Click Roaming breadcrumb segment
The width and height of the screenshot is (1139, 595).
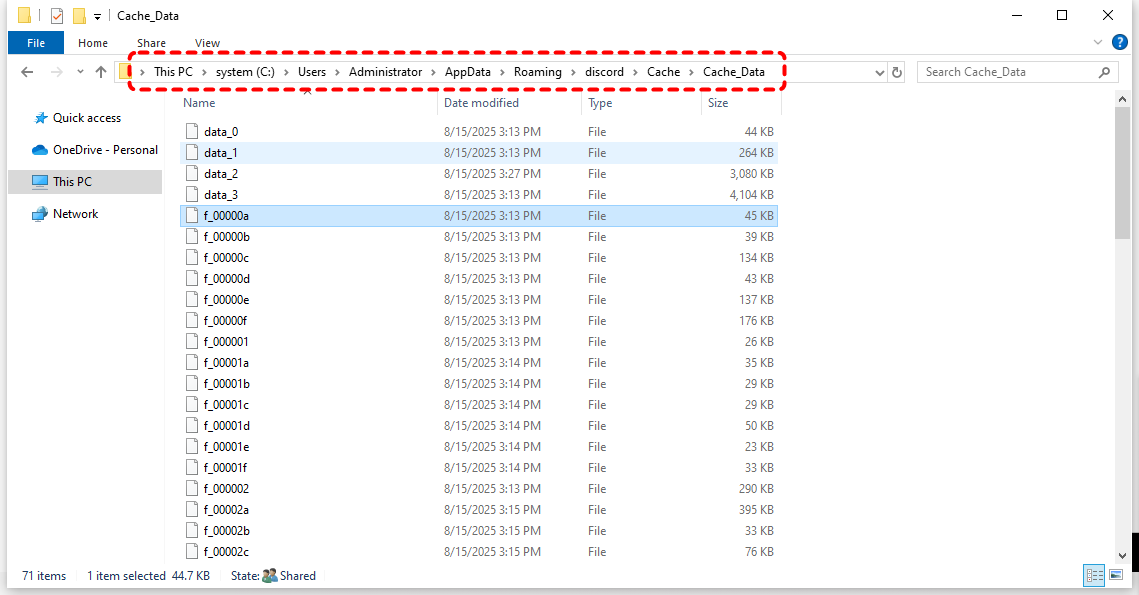[x=538, y=72]
